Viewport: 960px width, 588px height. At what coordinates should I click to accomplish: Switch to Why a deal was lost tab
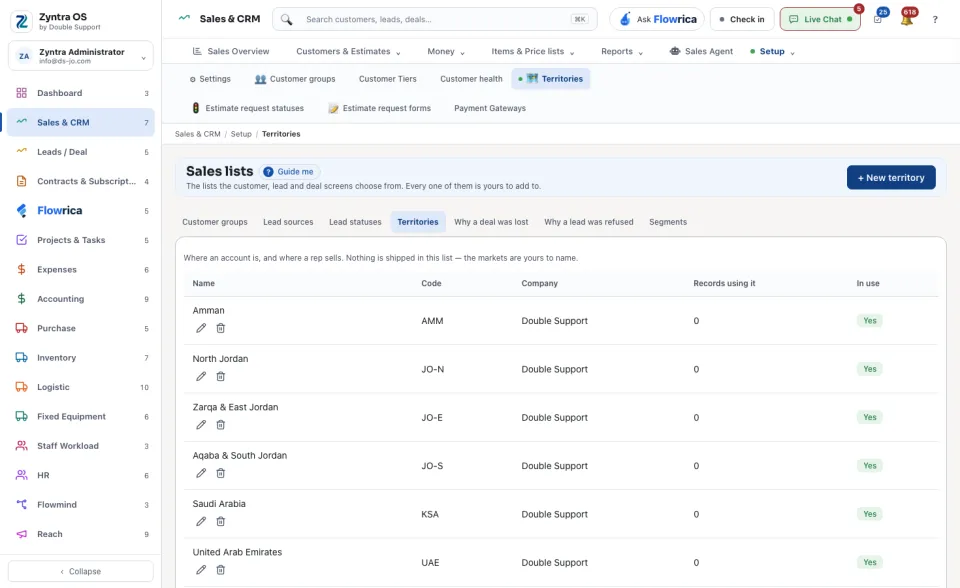click(x=491, y=222)
